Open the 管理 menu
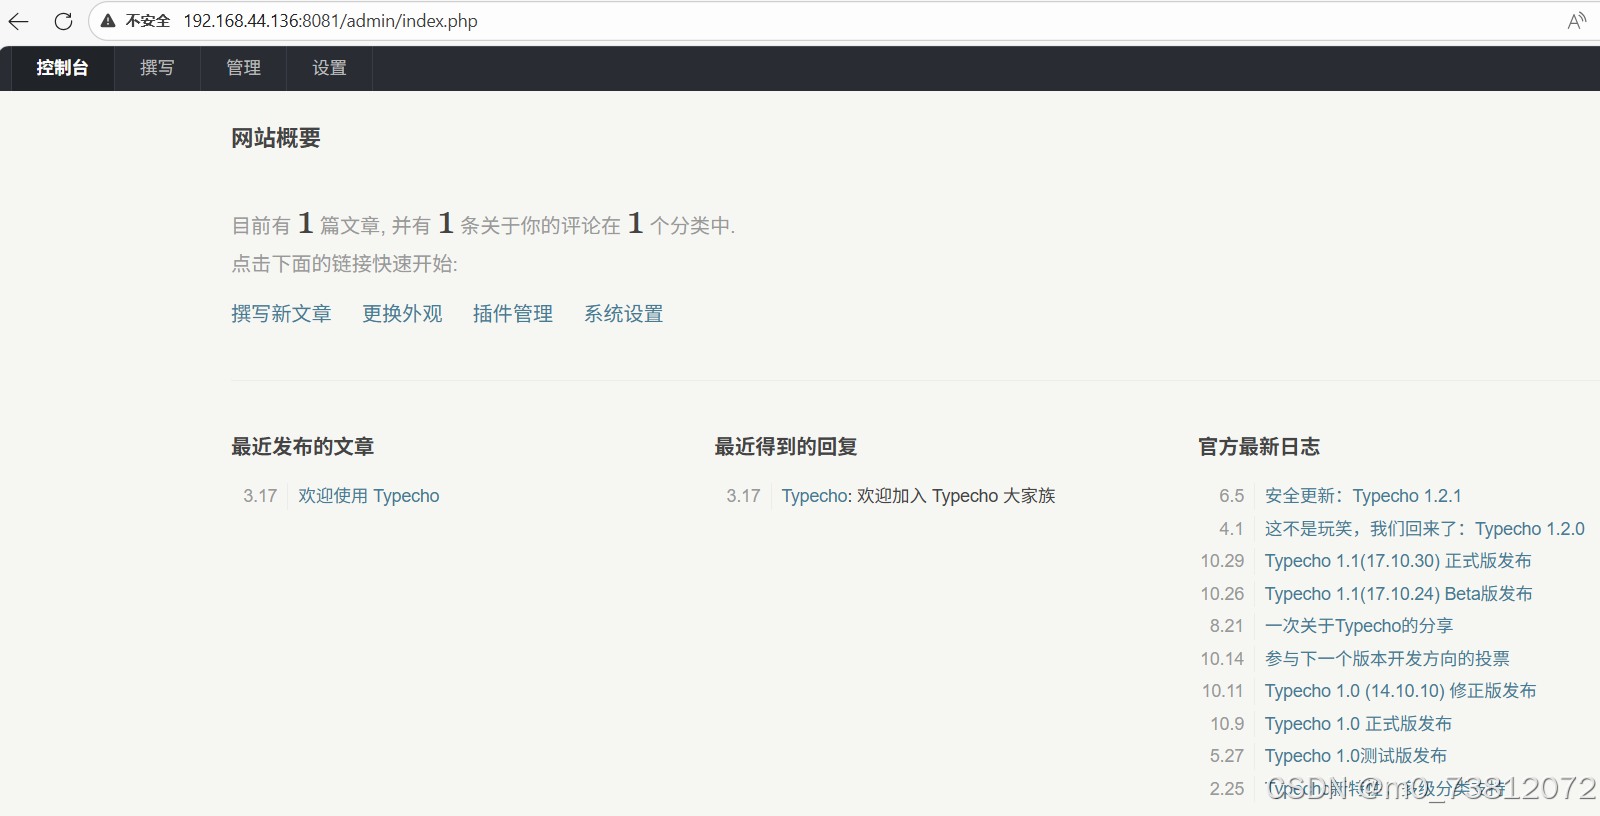The height and width of the screenshot is (816, 1600). 243,68
